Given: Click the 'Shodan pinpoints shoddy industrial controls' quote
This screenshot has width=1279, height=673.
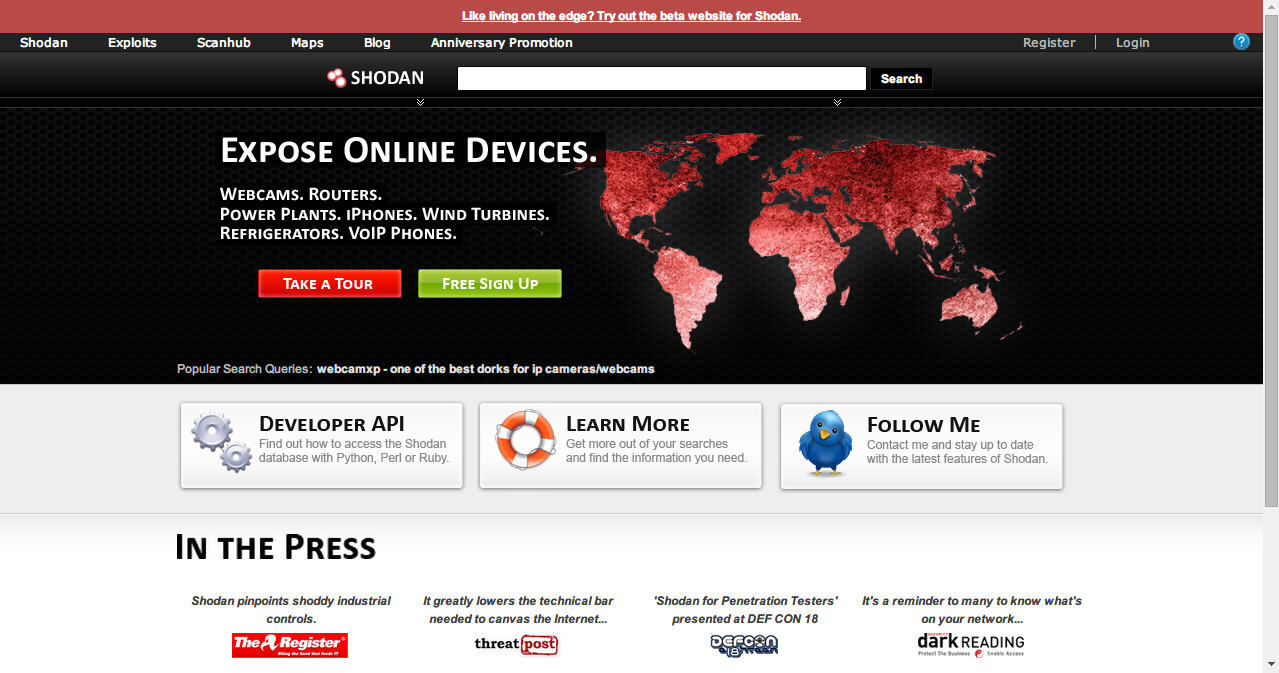Looking at the screenshot, I should coord(291,610).
